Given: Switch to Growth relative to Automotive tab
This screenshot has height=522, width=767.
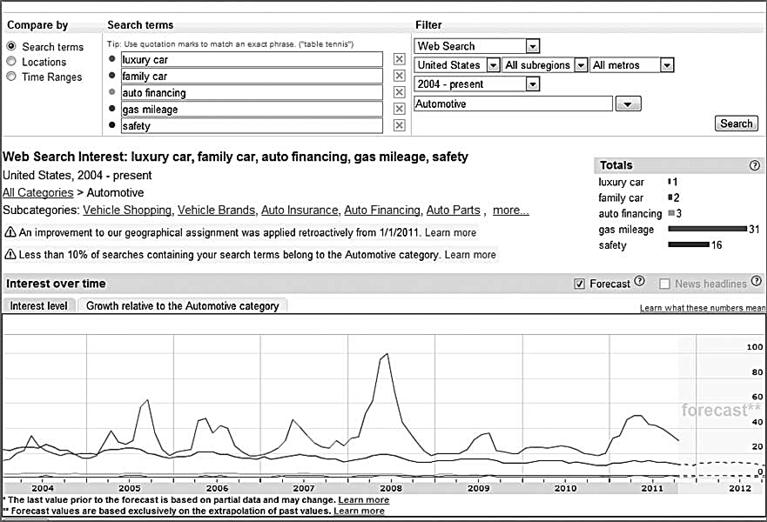Looking at the screenshot, I should 182,306.
